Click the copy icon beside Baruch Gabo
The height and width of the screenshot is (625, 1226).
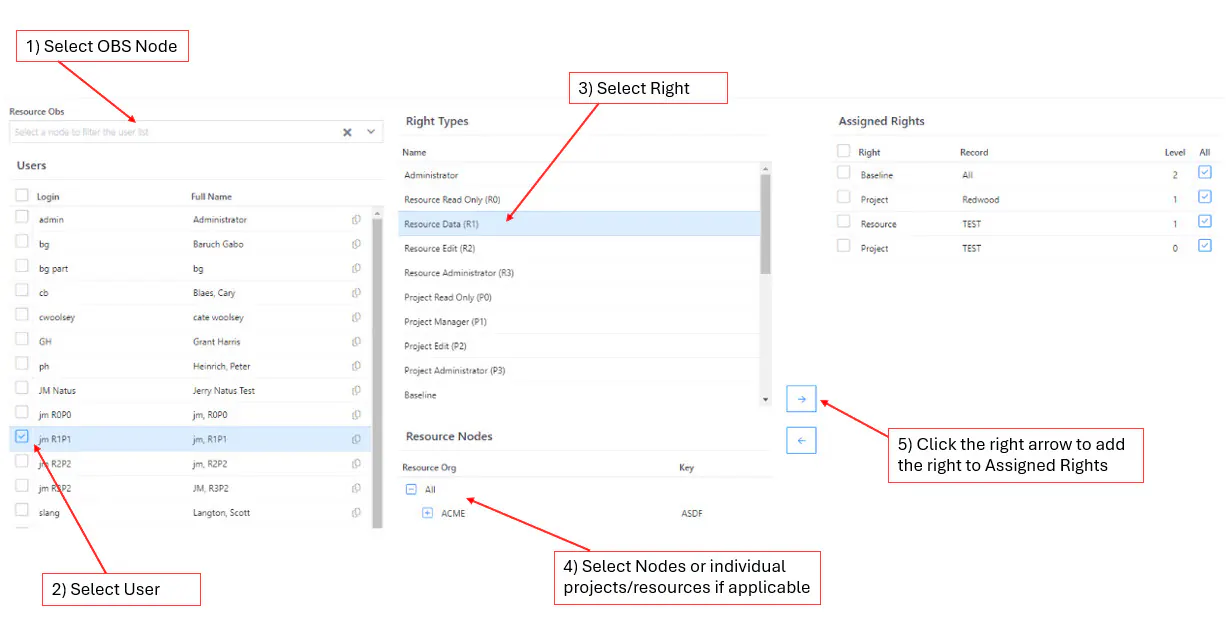pyautogui.click(x=356, y=244)
